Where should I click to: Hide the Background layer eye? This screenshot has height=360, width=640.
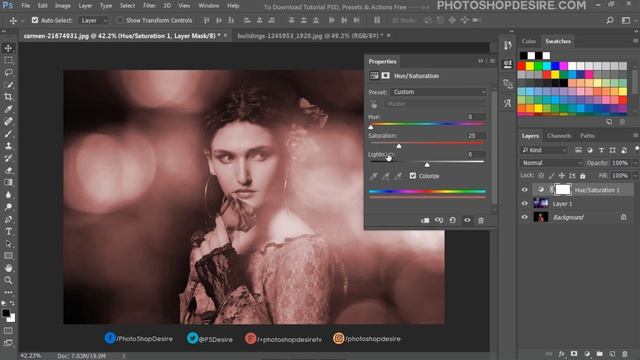click(x=524, y=217)
